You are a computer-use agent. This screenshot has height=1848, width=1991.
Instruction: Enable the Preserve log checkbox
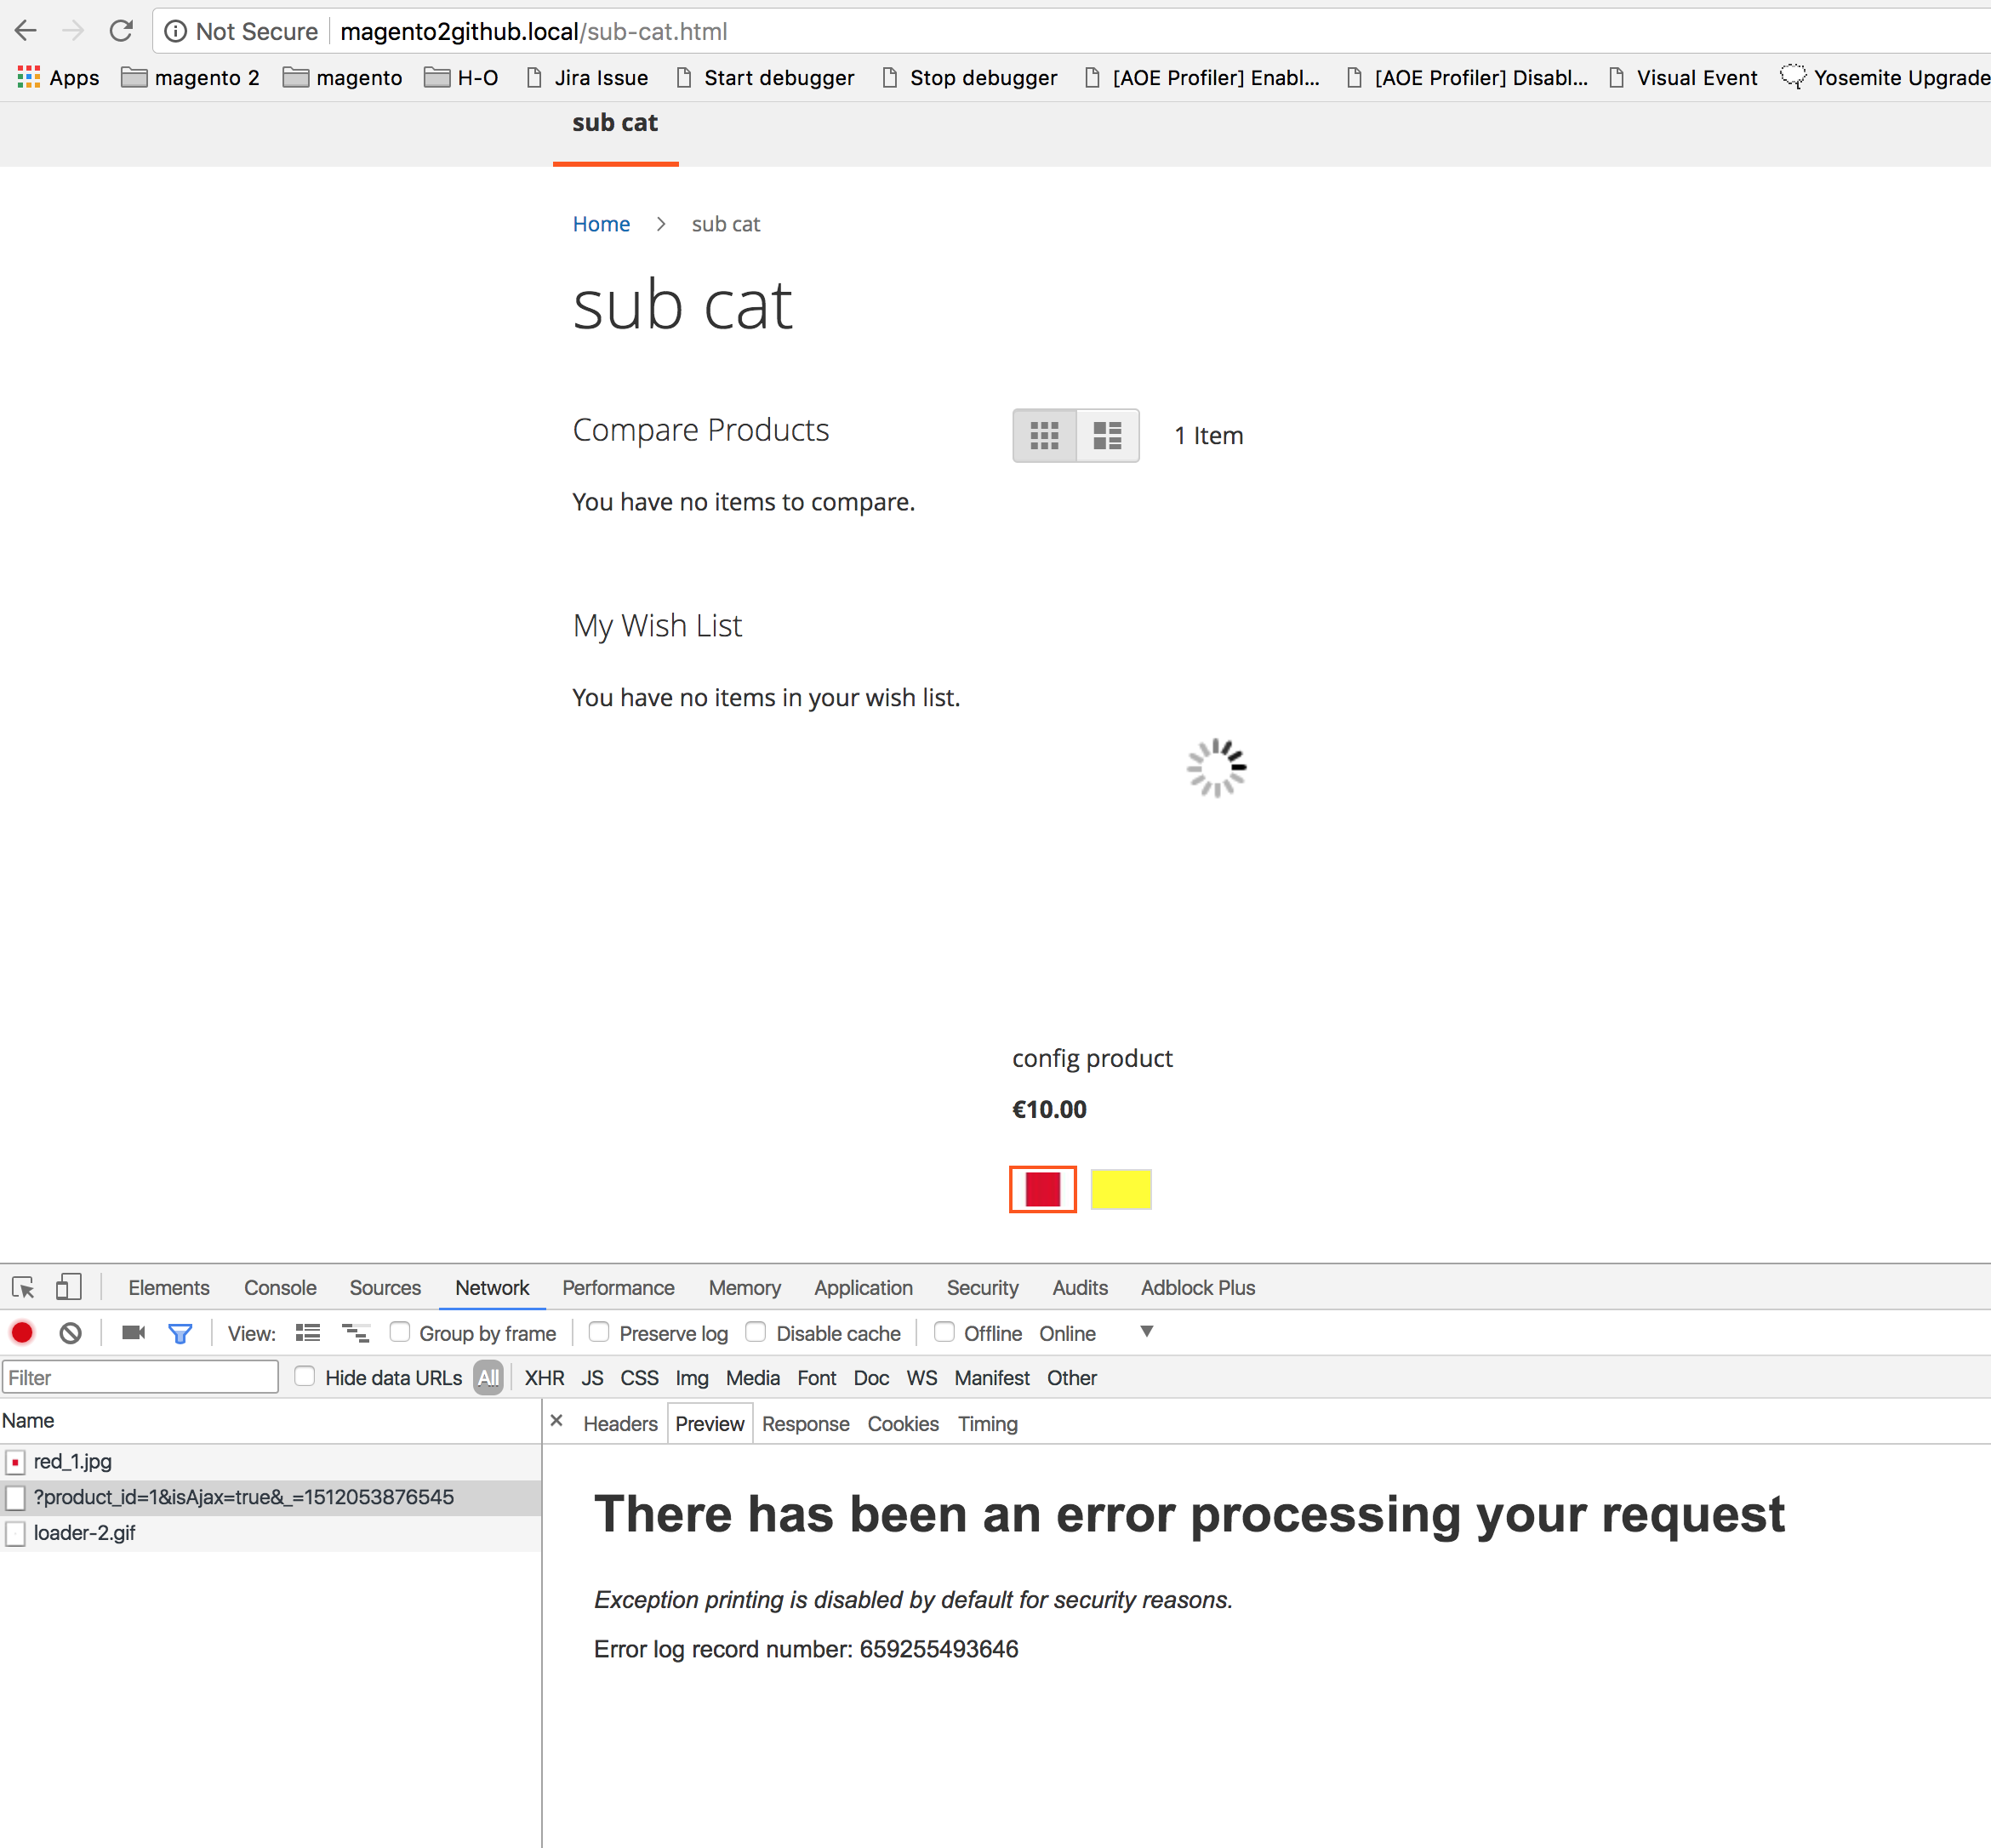[x=598, y=1332]
